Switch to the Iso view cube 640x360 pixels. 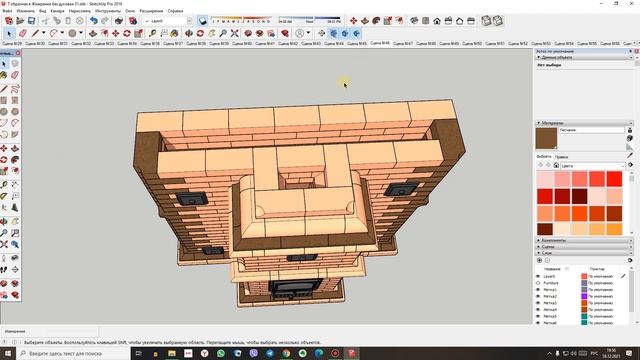point(414,20)
